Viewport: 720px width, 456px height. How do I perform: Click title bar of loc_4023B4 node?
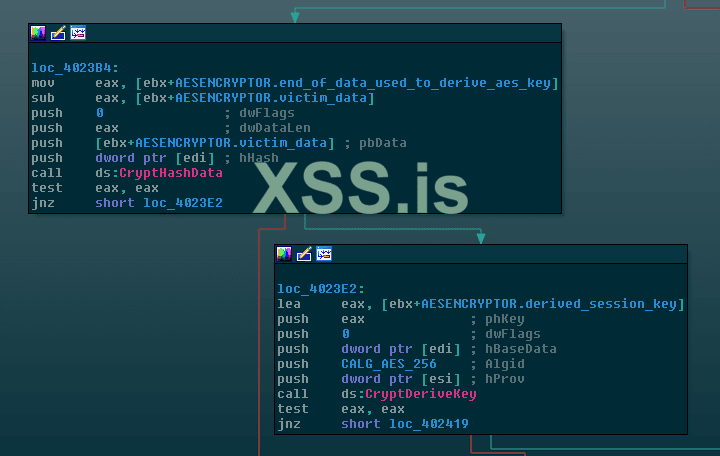pos(295,33)
